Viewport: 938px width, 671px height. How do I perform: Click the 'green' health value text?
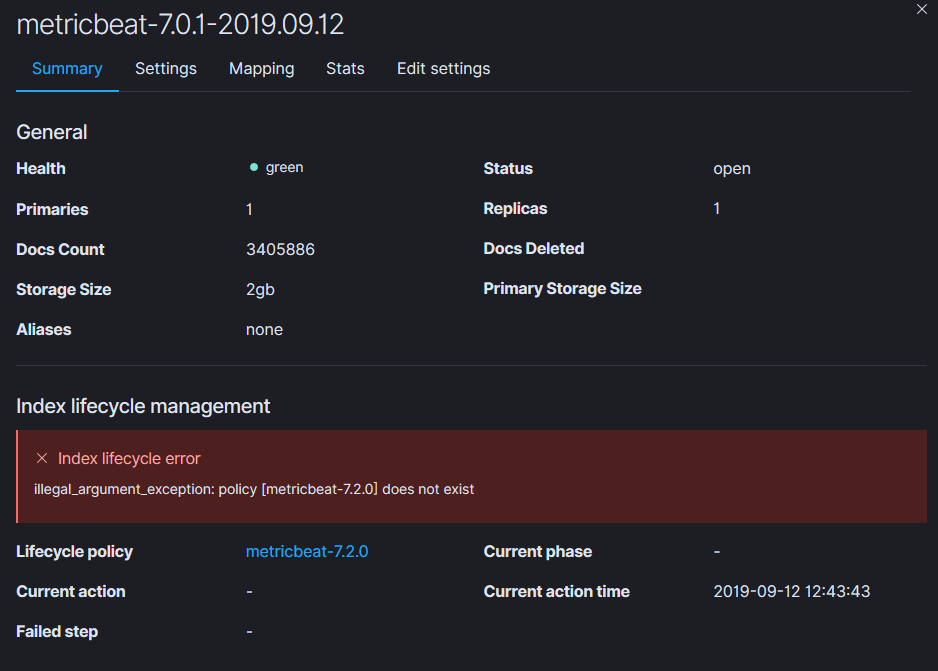pyautogui.click(x=284, y=167)
